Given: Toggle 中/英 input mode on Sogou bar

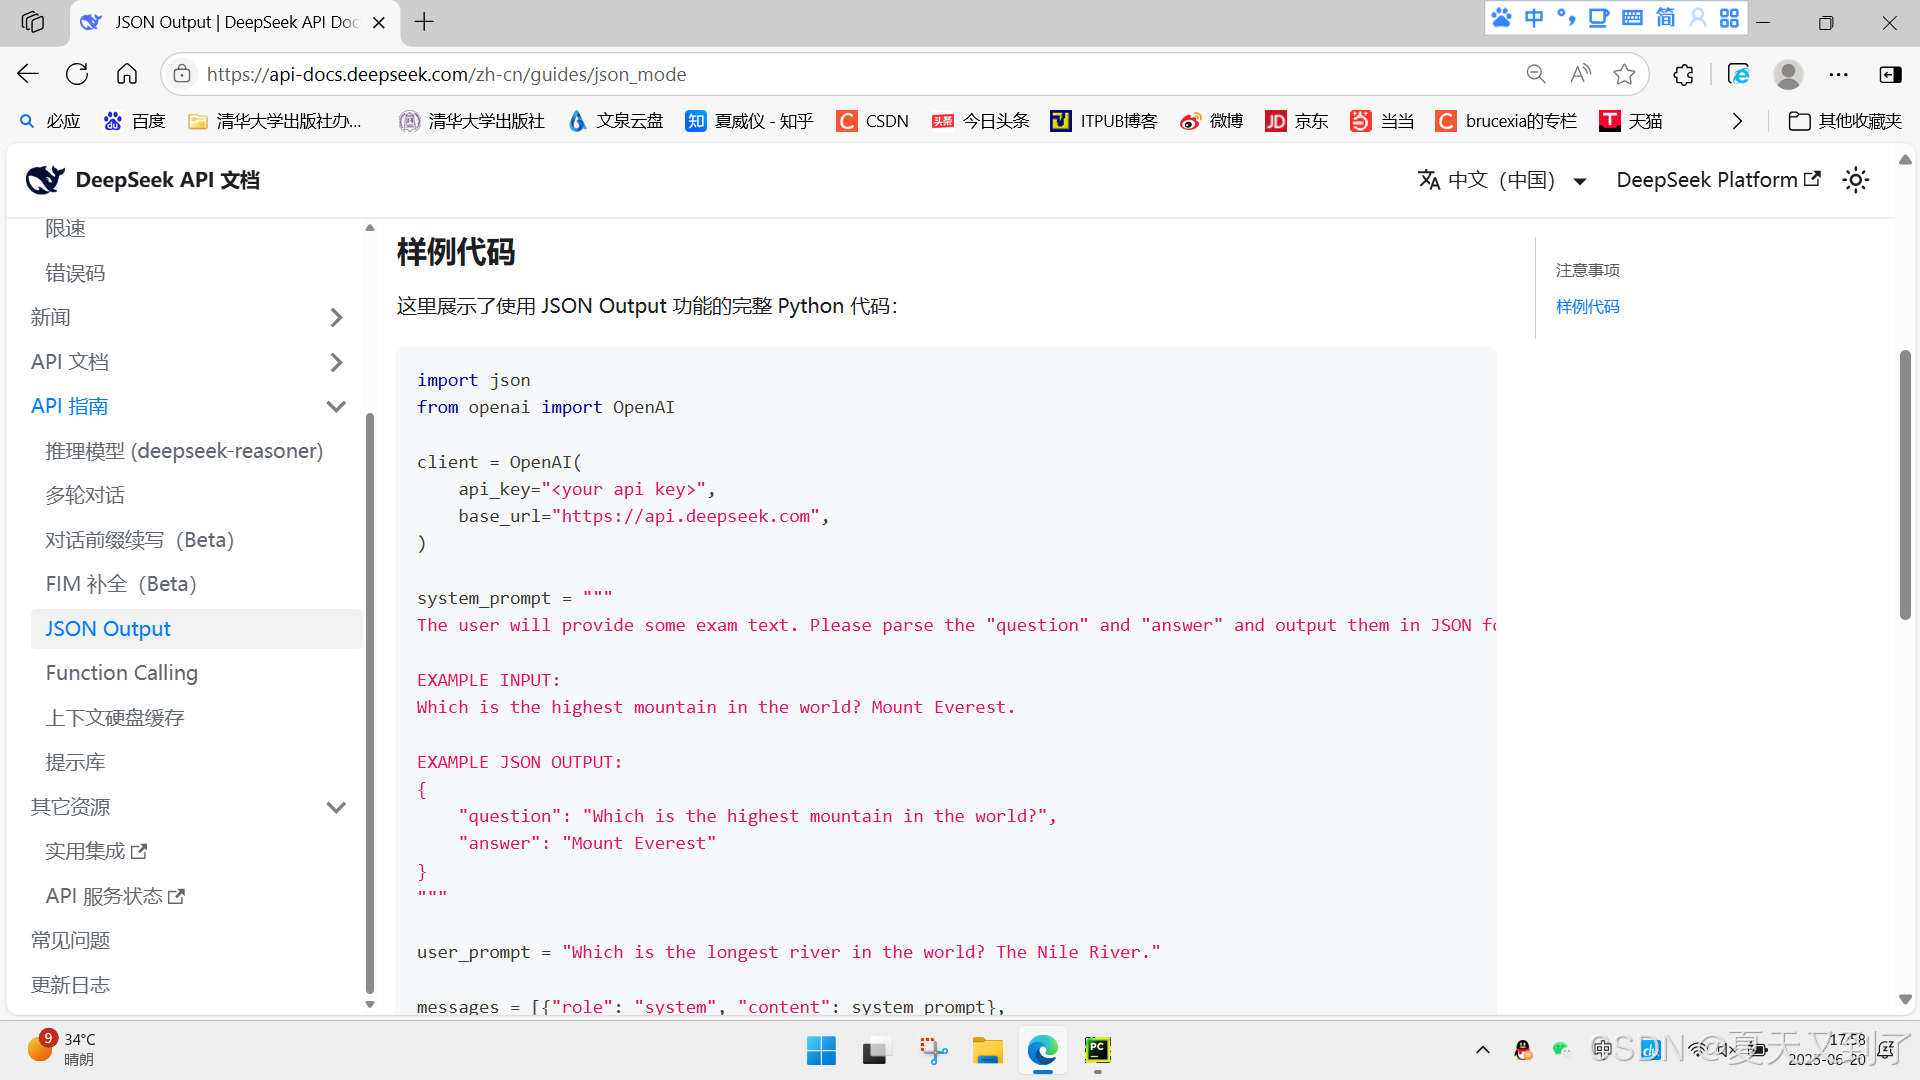Looking at the screenshot, I should pos(1534,17).
